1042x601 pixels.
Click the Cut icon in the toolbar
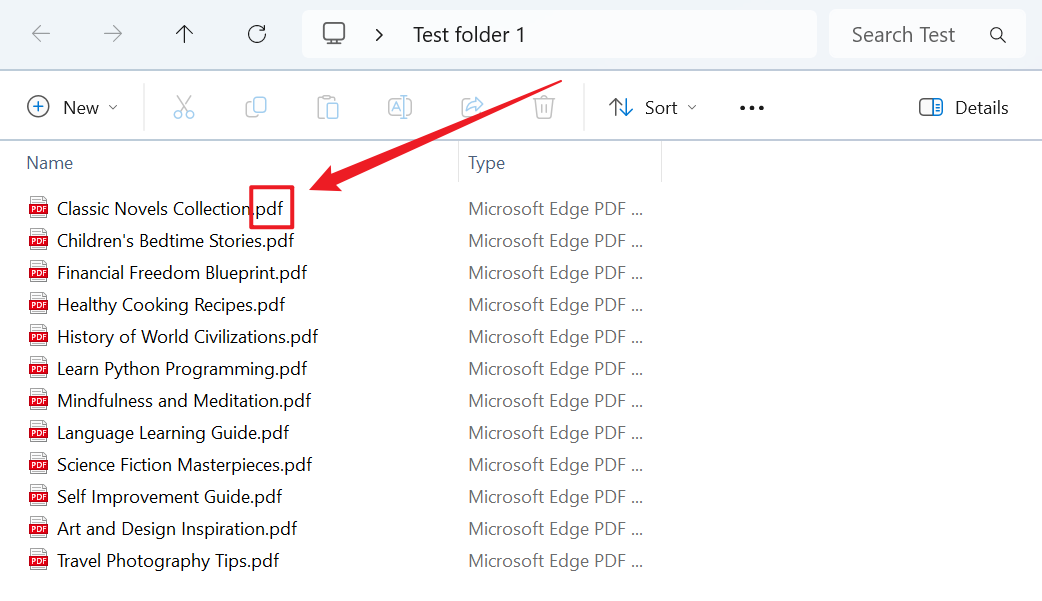point(184,107)
